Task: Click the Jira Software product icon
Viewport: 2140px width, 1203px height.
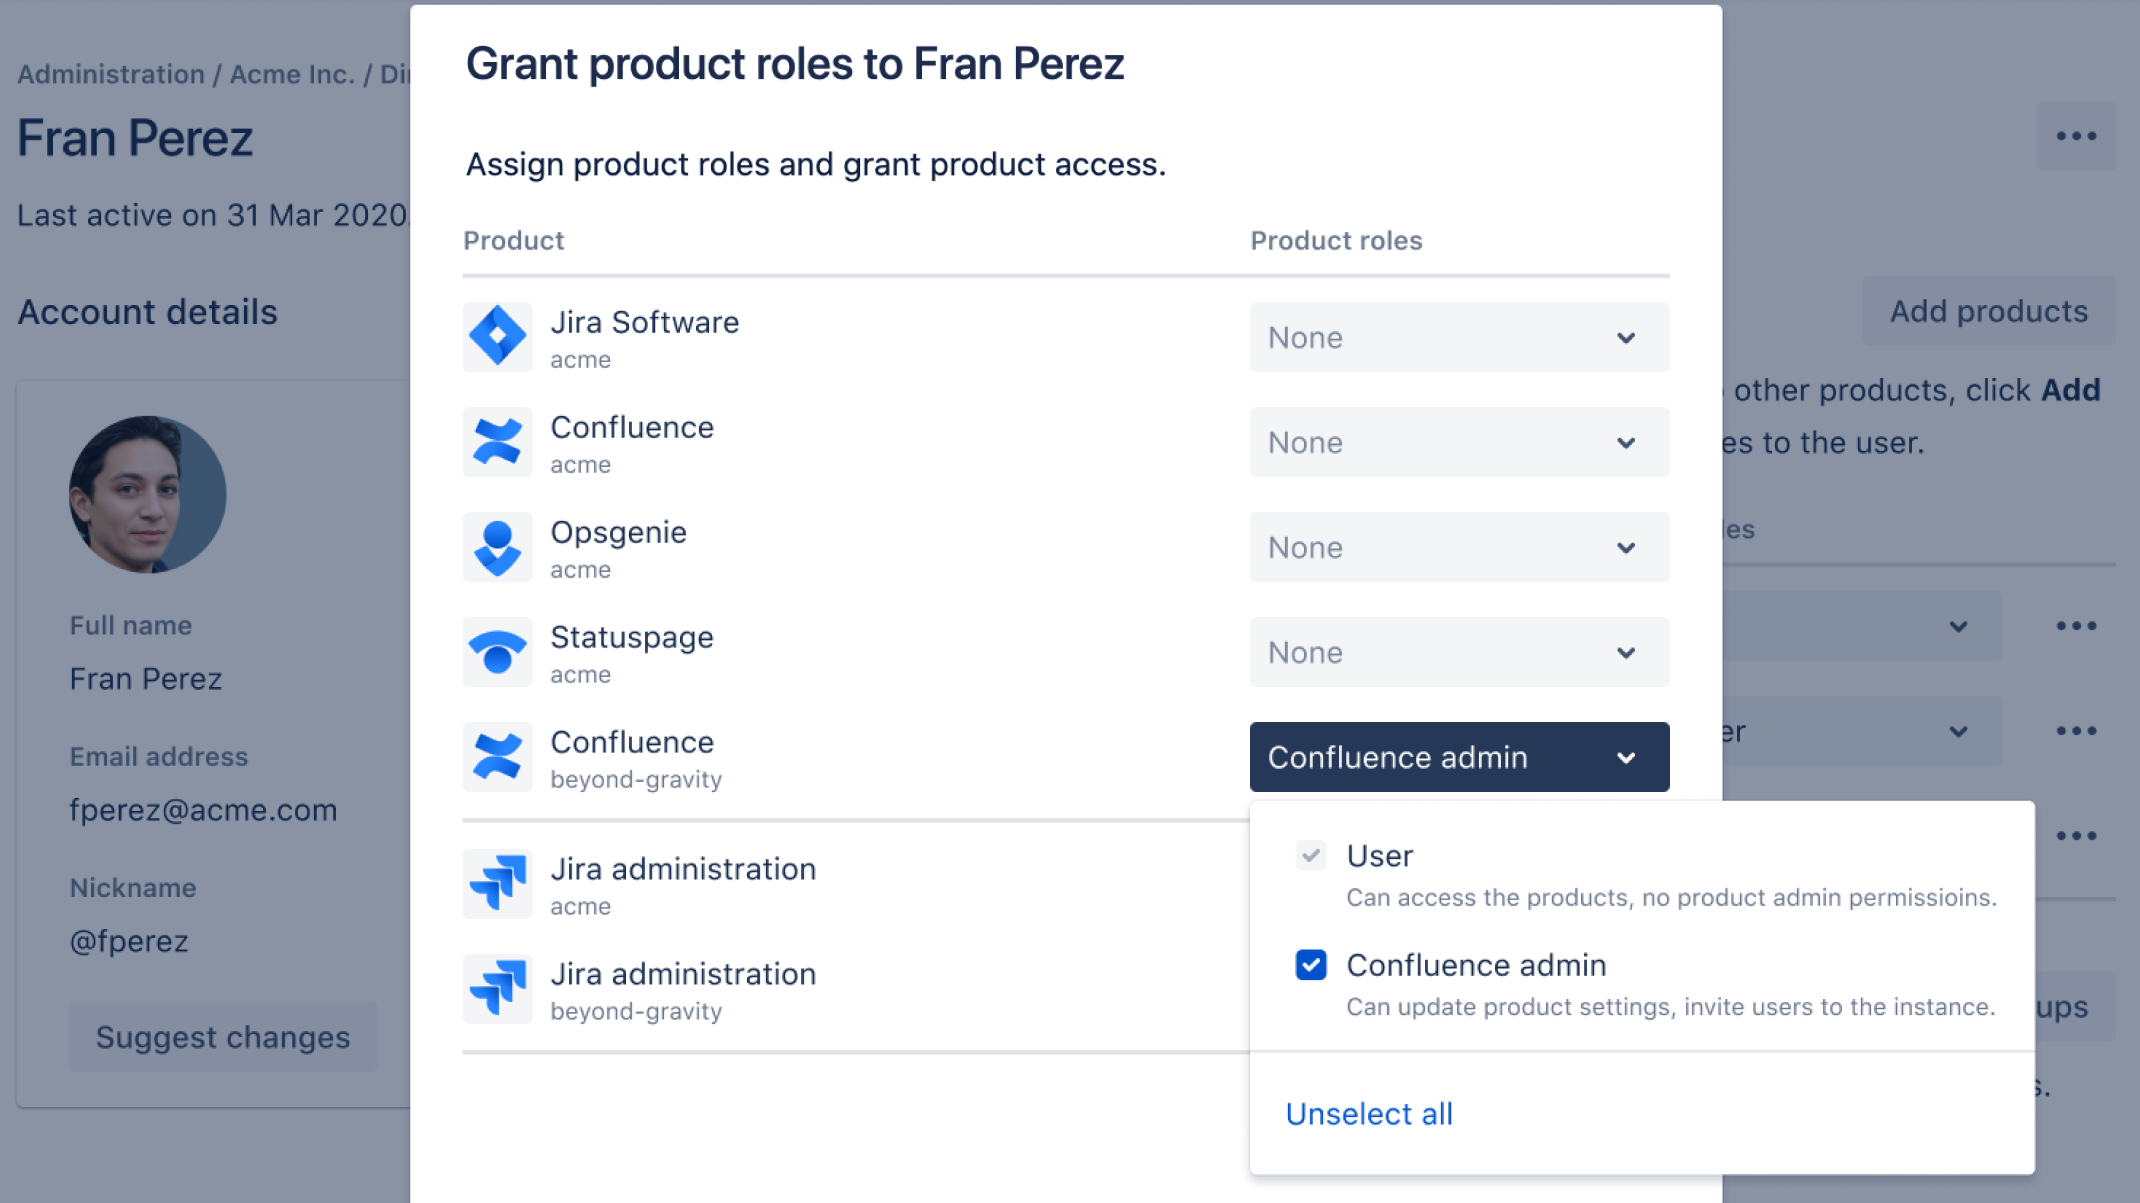Action: point(497,337)
